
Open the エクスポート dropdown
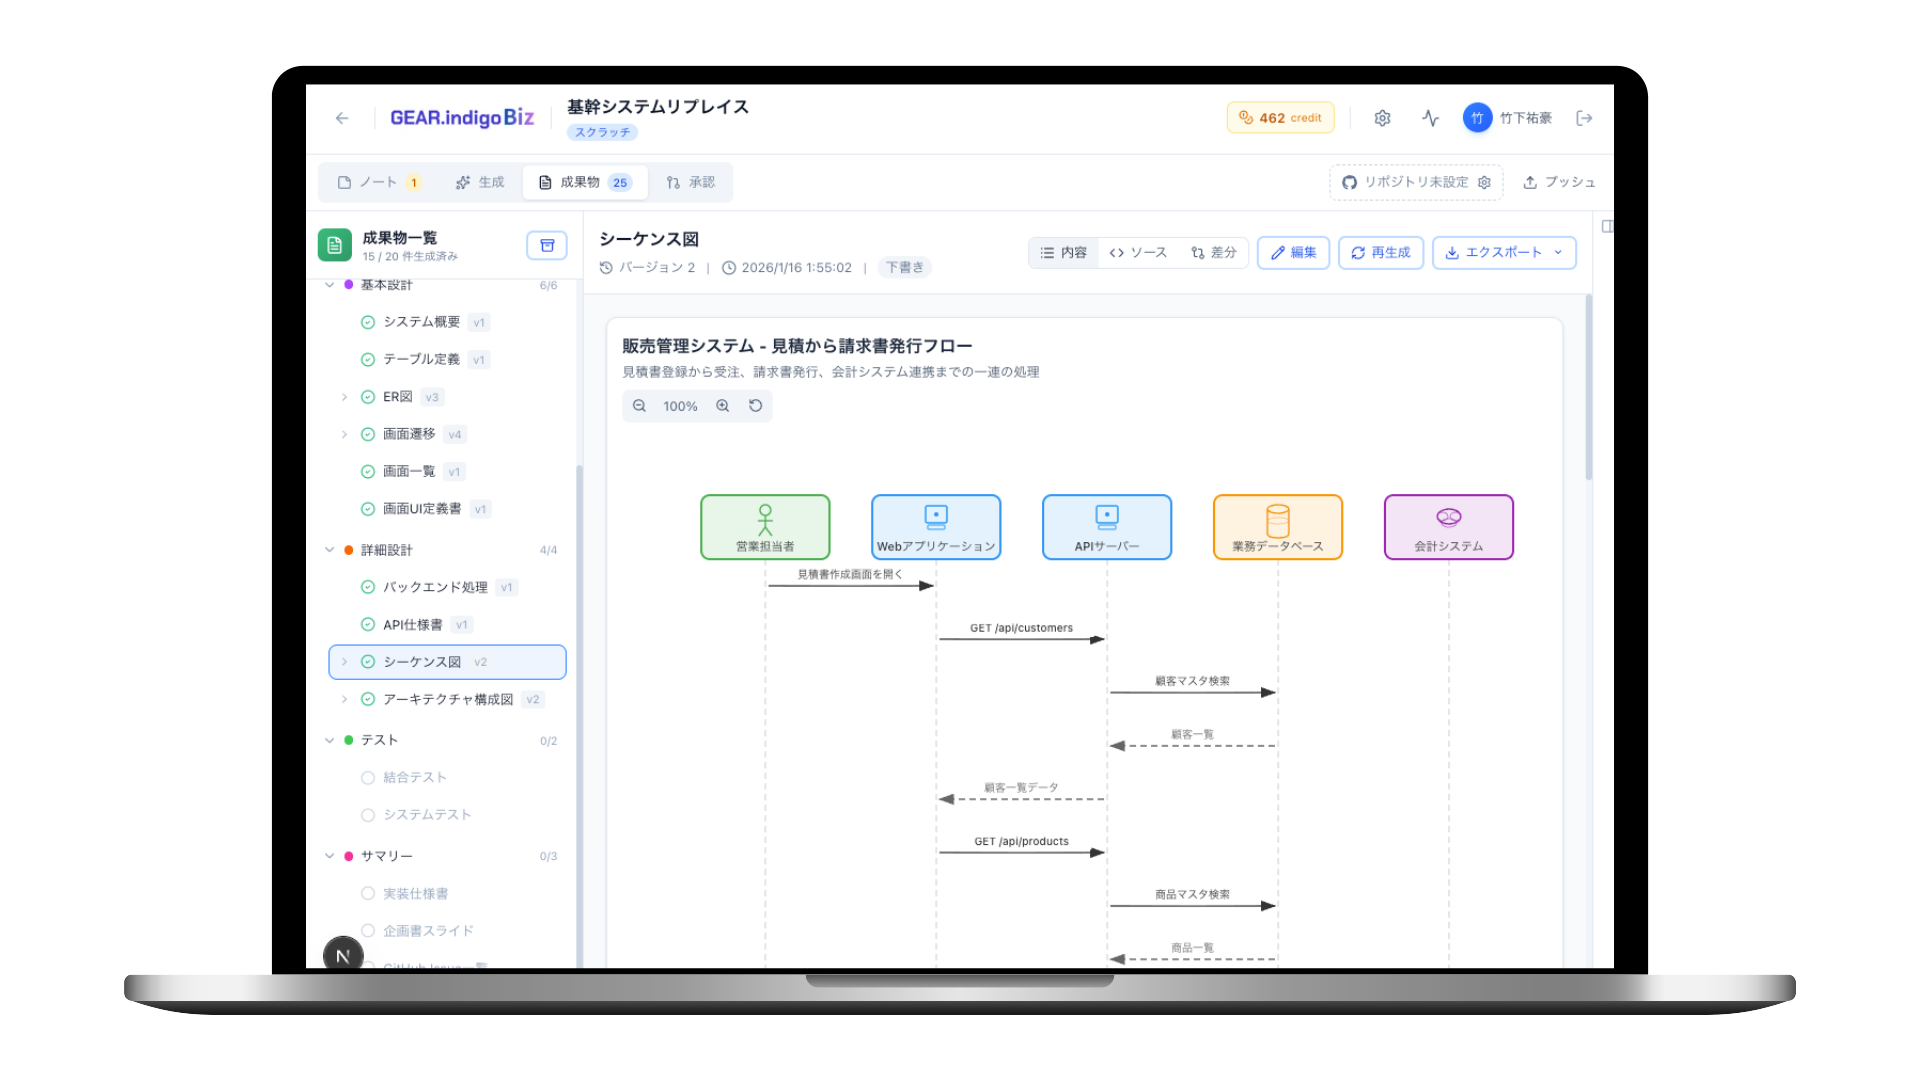tap(1503, 253)
